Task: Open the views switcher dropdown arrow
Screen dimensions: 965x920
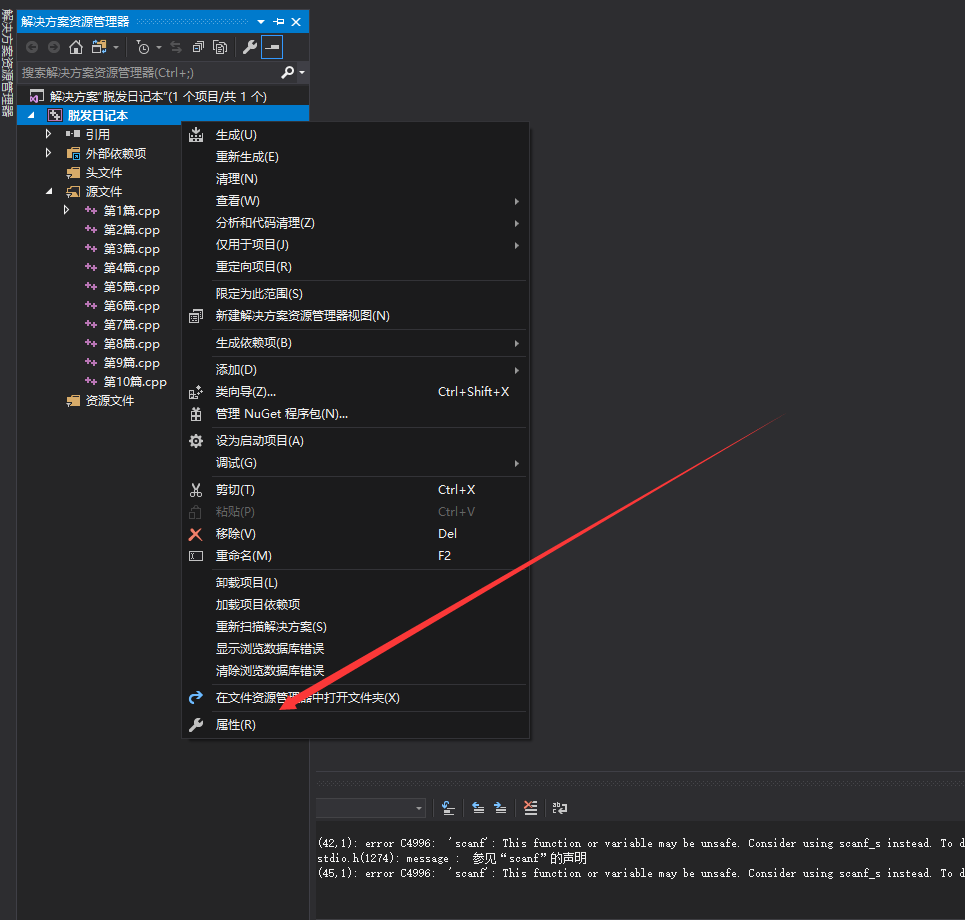Action: (116, 47)
